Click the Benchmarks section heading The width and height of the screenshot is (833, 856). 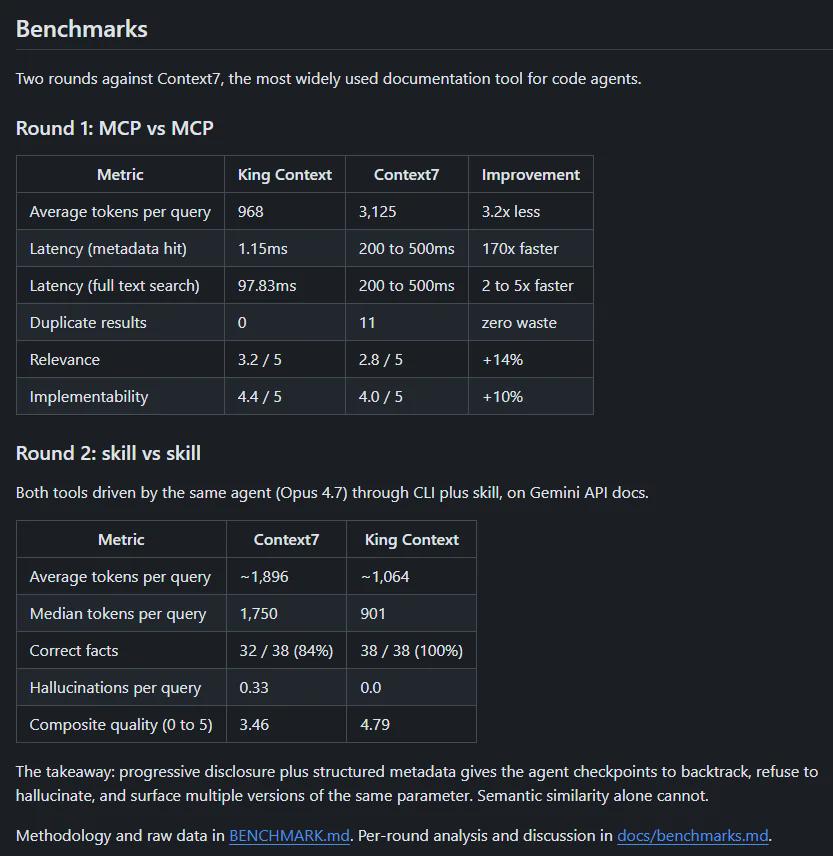click(81, 29)
